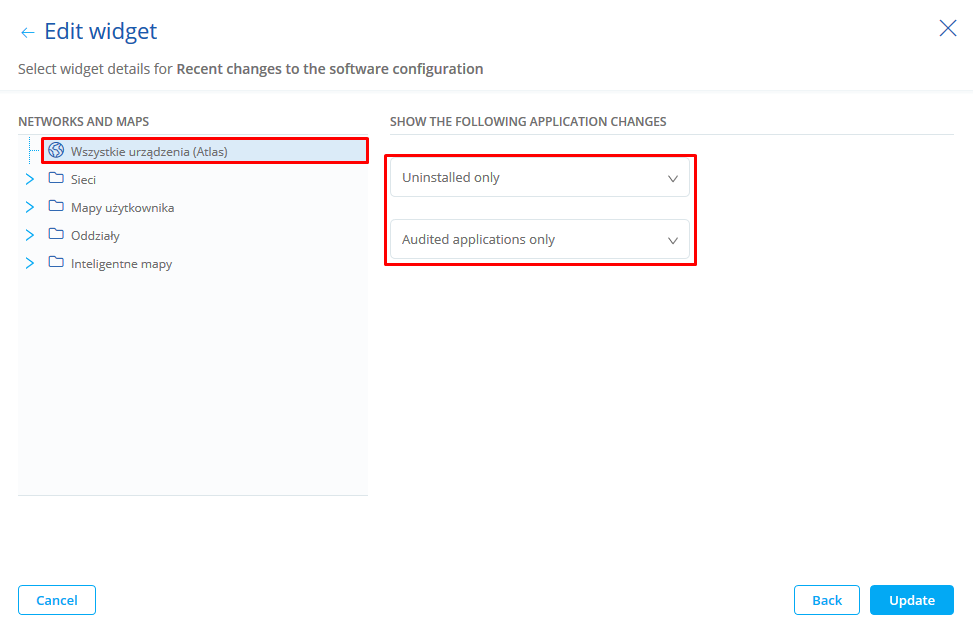The image size is (973, 636).
Task: Click the back arrow beside Edit widget
Action: pos(27,33)
